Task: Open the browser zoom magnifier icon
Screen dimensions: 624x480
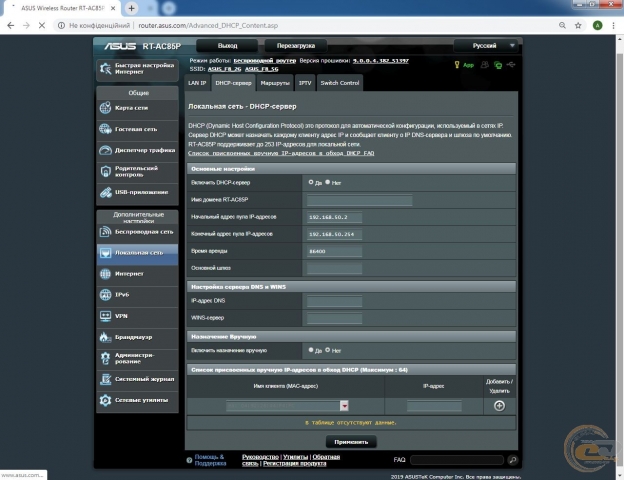Action: (562, 25)
